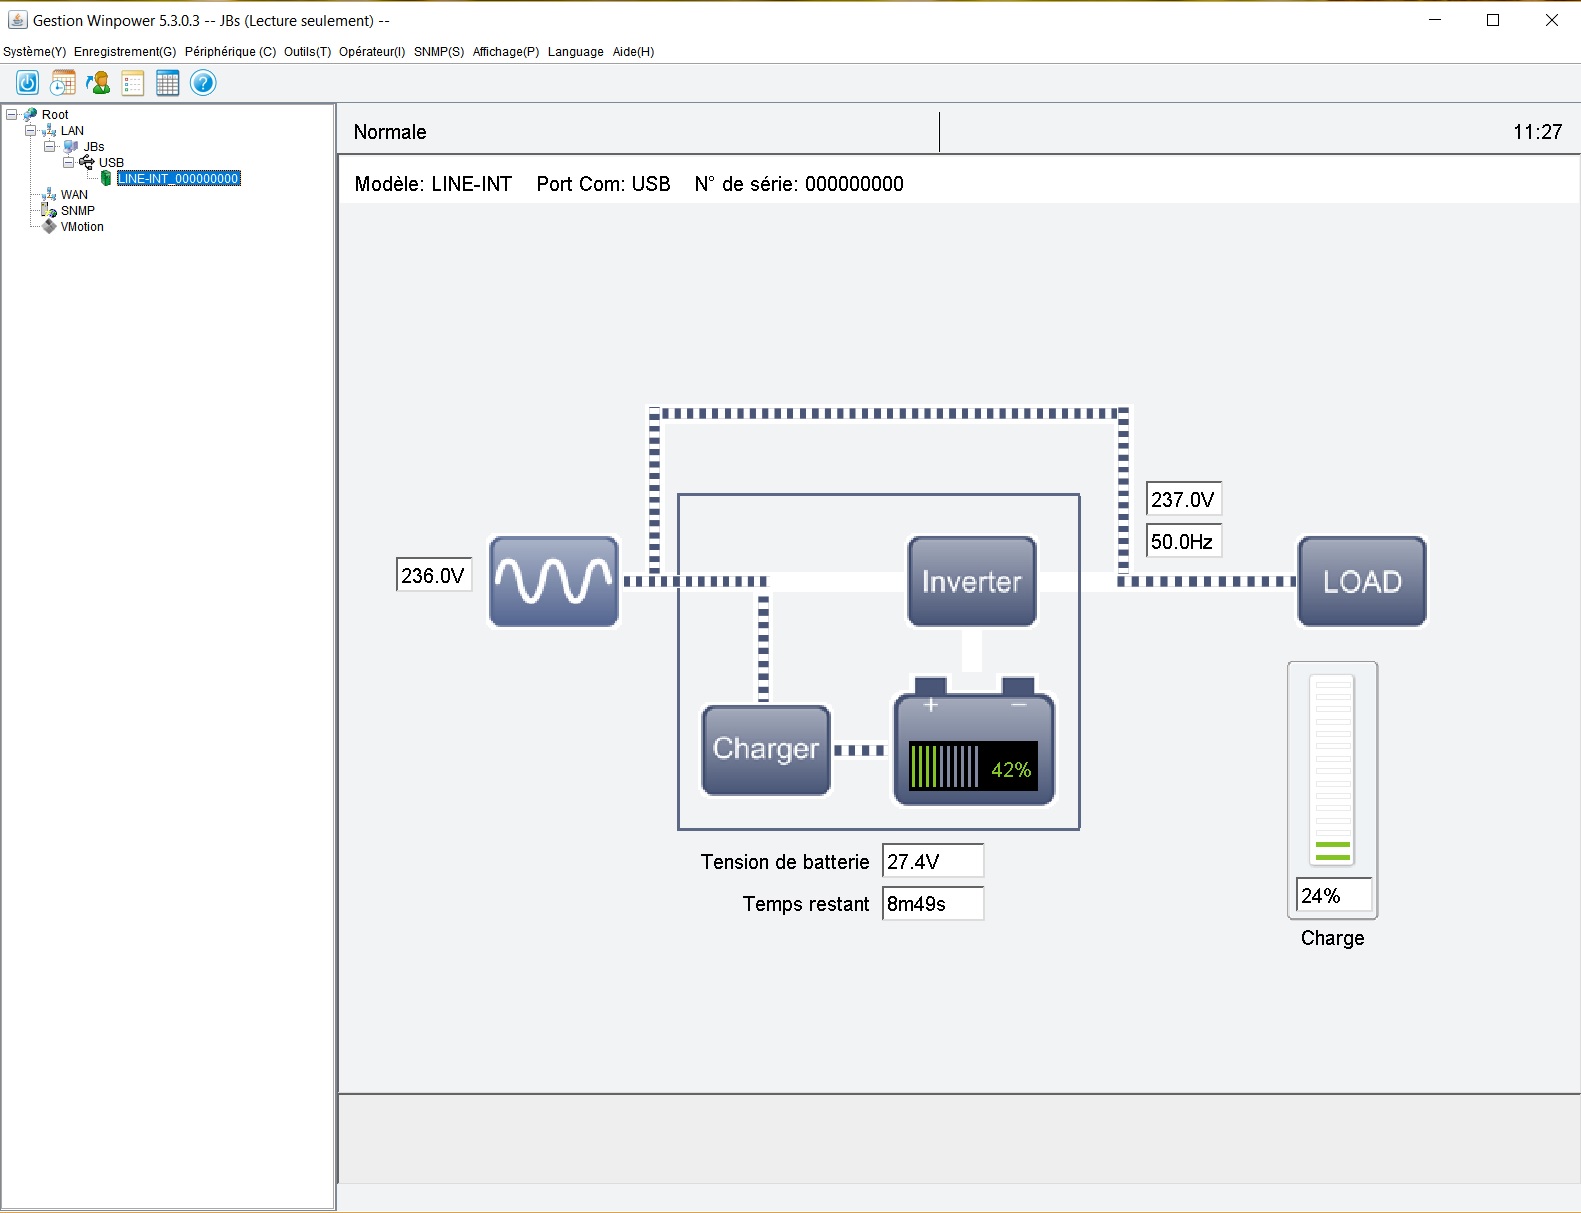This screenshot has height=1213, width=1581.
Task: Select LINE-INT_000000000 device in tree
Action: (x=178, y=179)
